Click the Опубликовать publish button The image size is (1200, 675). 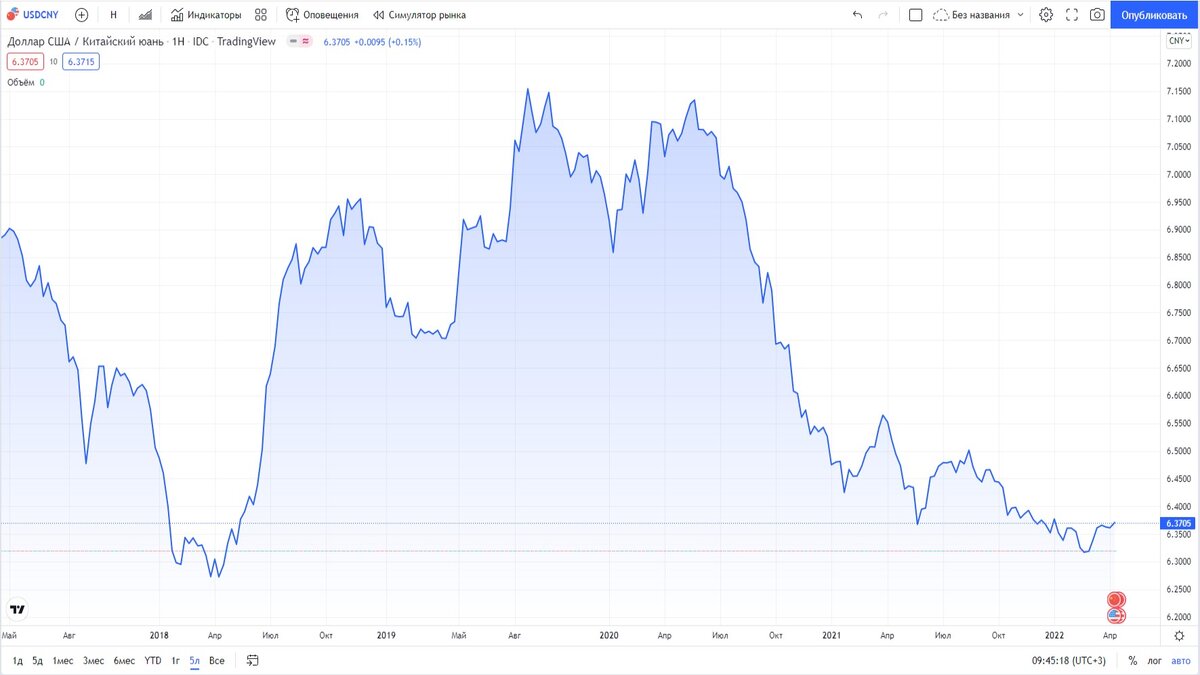click(1154, 15)
